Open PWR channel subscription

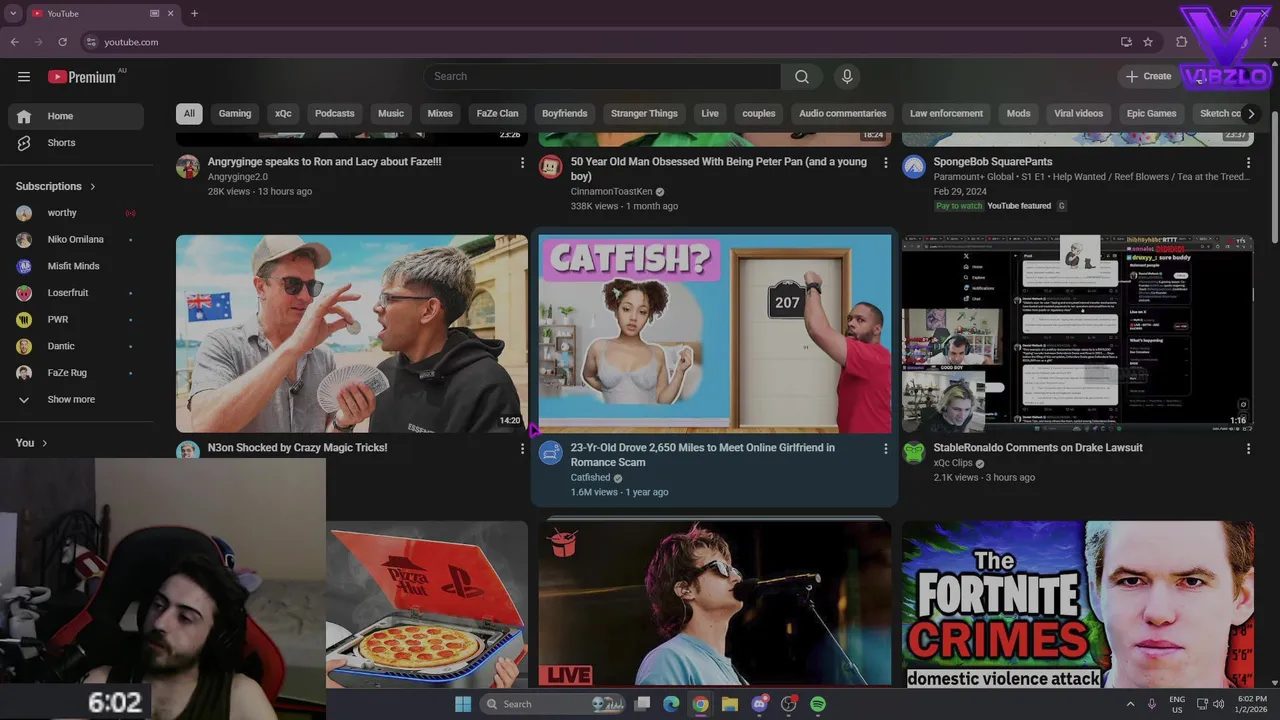pos(76,320)
